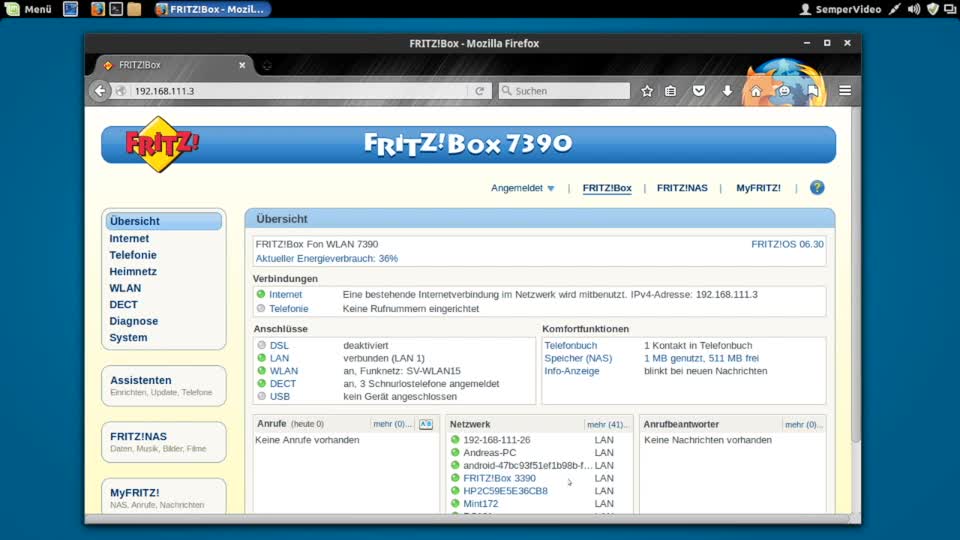This screenshot has width=960, height=540.
Task: Click the show desktop icon in taskbar
Action: point(70,9)
